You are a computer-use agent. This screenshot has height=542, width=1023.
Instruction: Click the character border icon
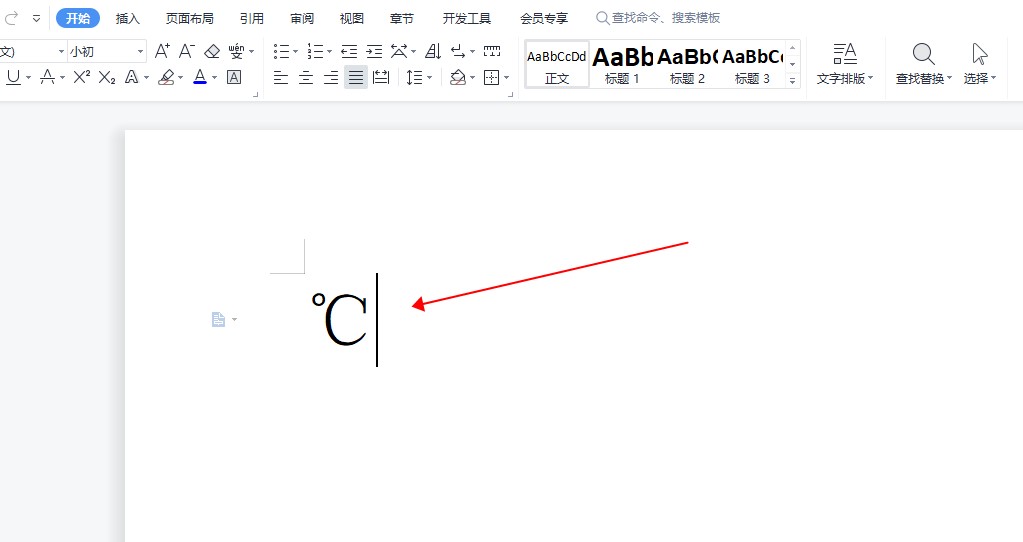tap(234, 77)
